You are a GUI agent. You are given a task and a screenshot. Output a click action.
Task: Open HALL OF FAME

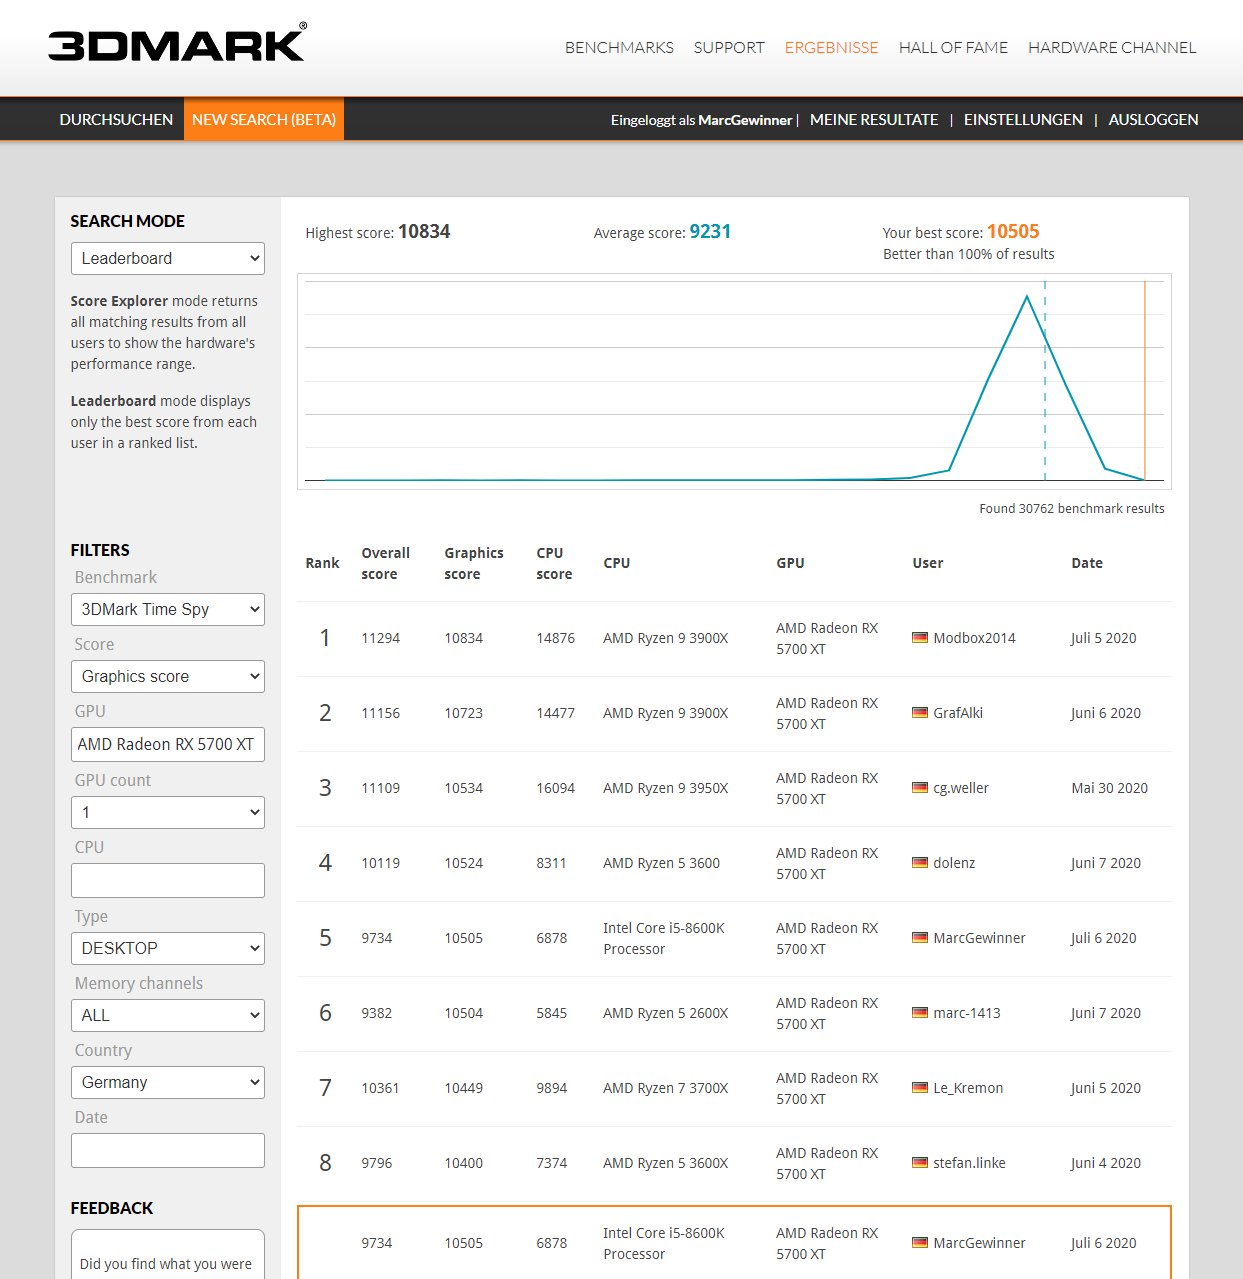953,47
